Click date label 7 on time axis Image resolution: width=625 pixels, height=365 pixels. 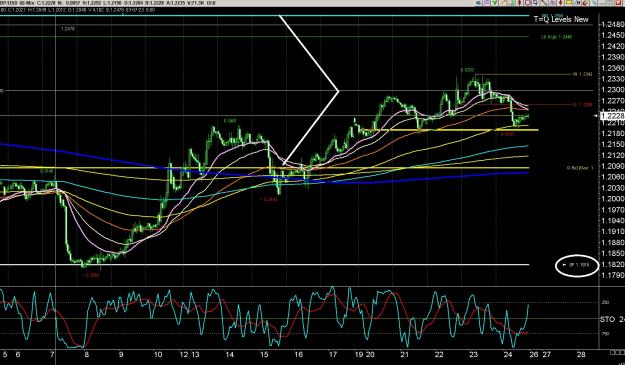(x=52, y=354)
